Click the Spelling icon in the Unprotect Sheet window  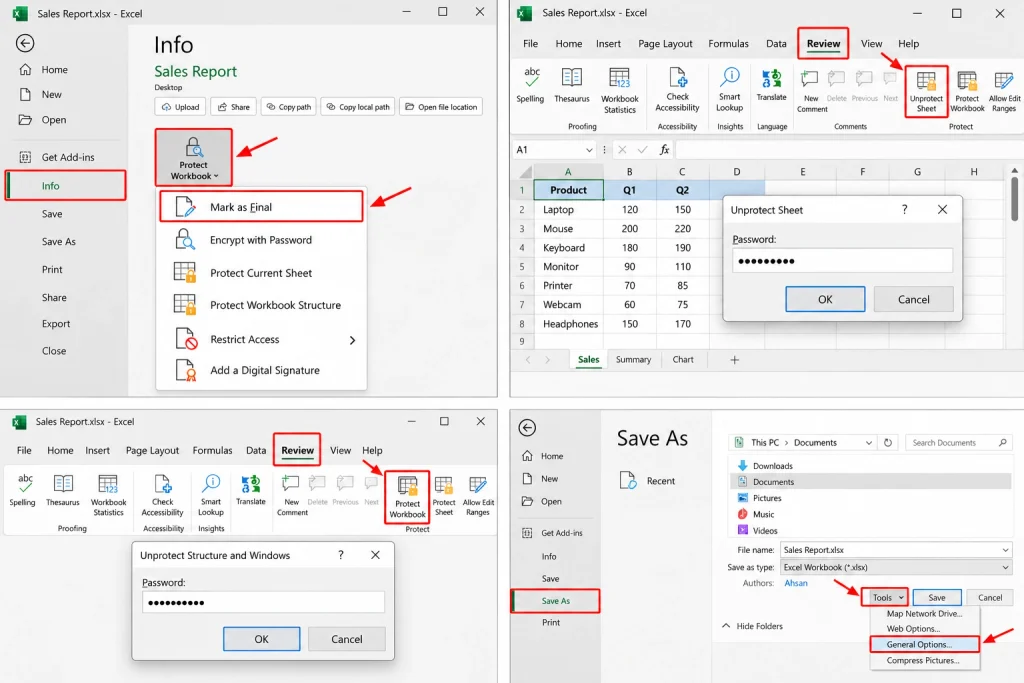pyautogui.click(x=530, y=86)
